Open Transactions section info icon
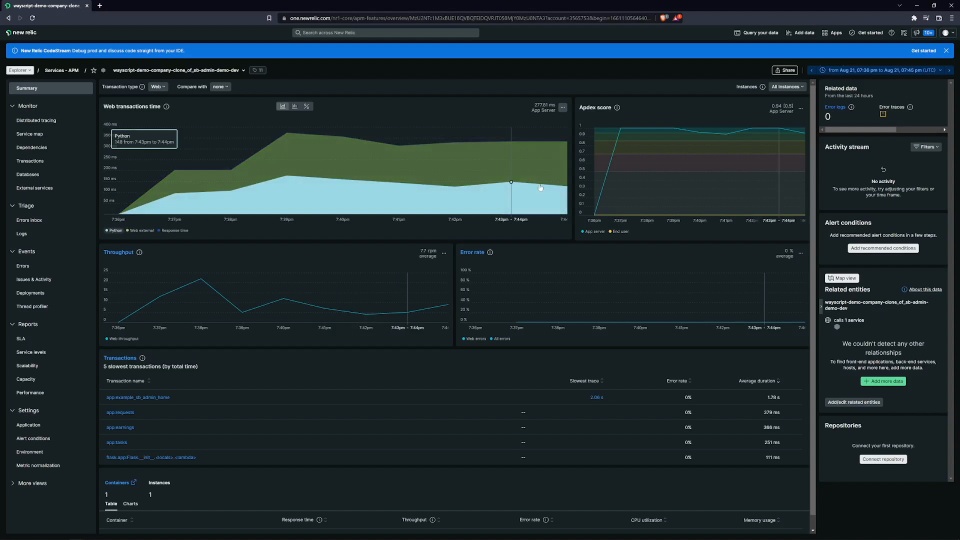960x540 pixels. click(x=143, y=358)
